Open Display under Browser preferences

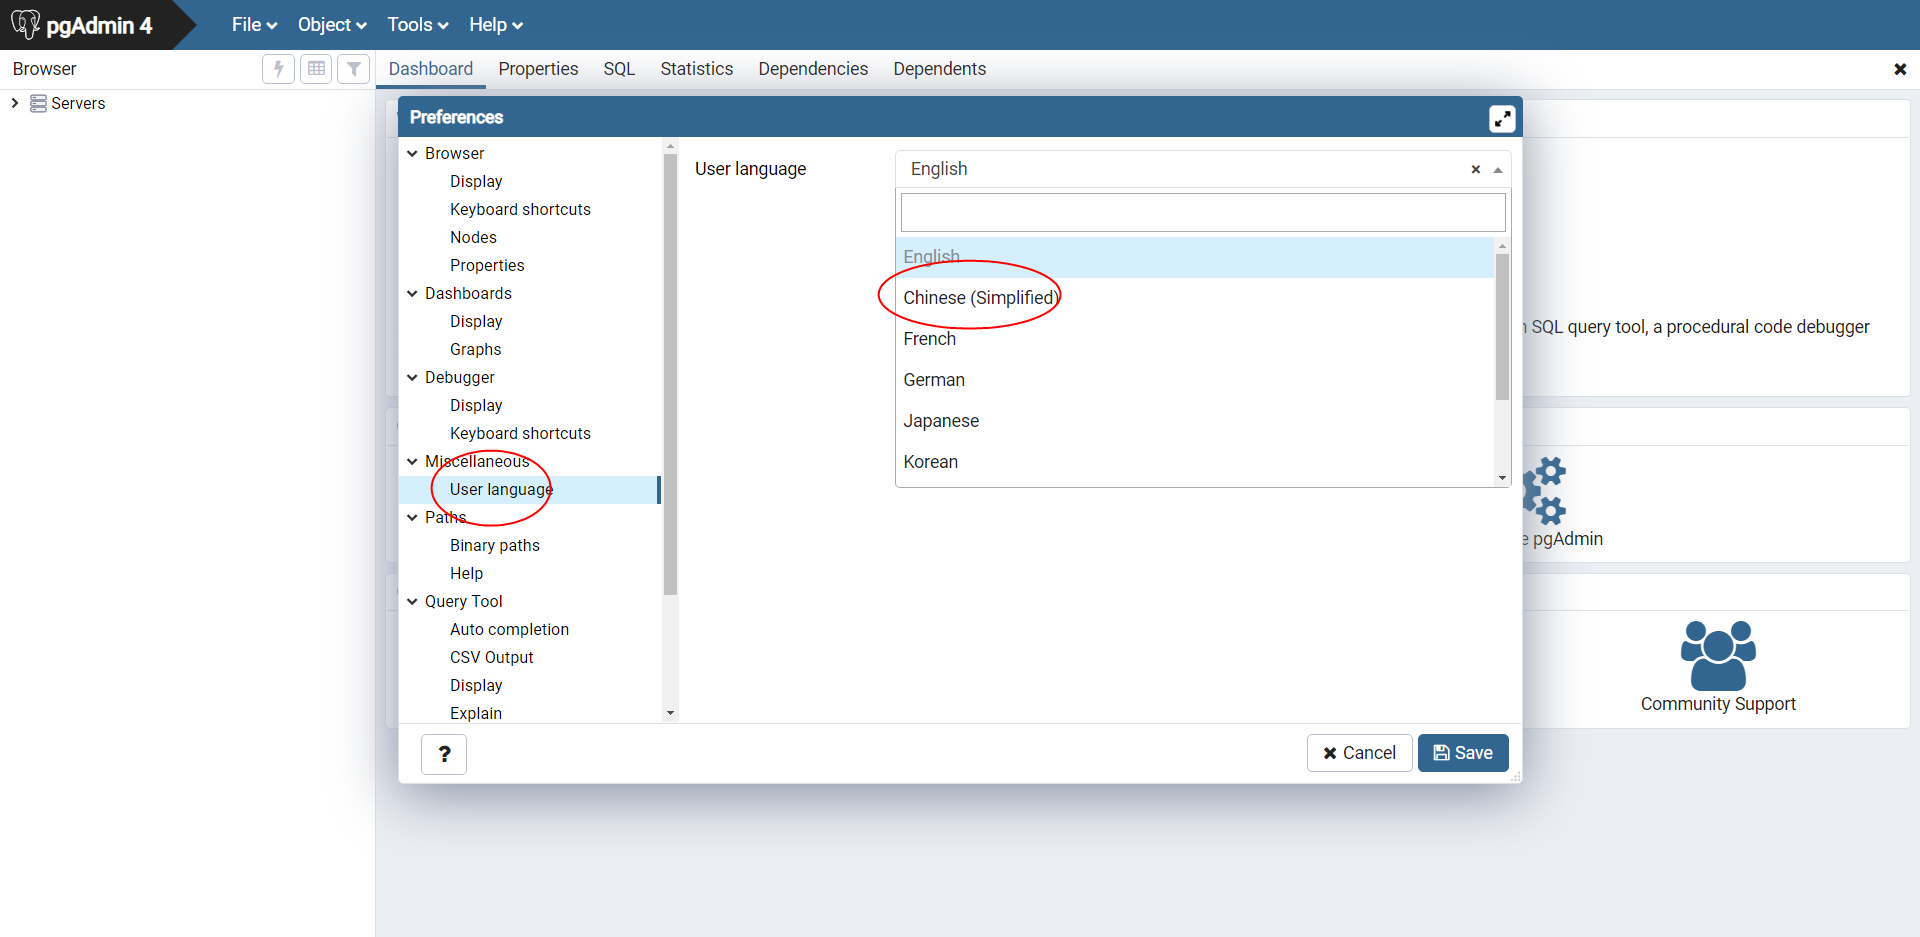476,181
